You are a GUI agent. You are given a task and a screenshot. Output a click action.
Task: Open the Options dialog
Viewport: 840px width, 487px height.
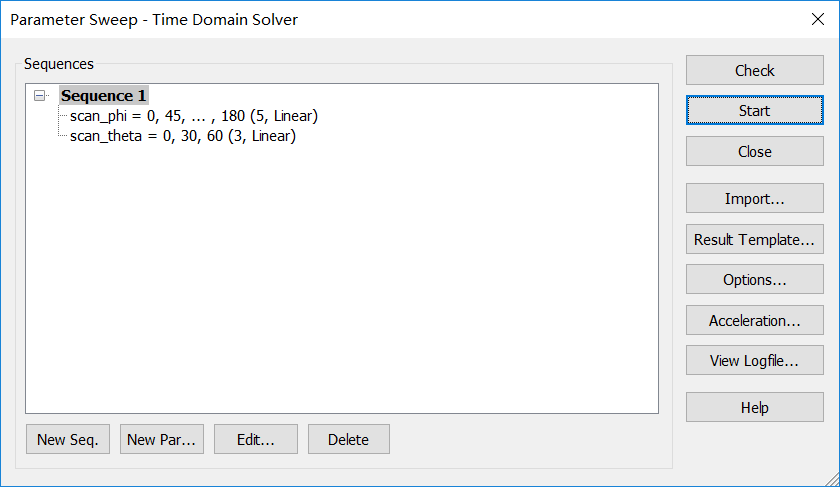tap(754, 280)
